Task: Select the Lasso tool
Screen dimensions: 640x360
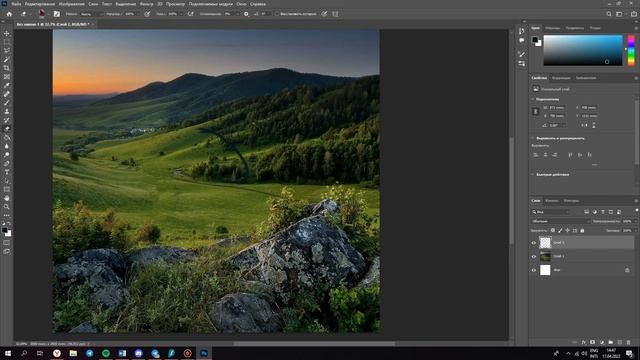Action: click(7, 51)
